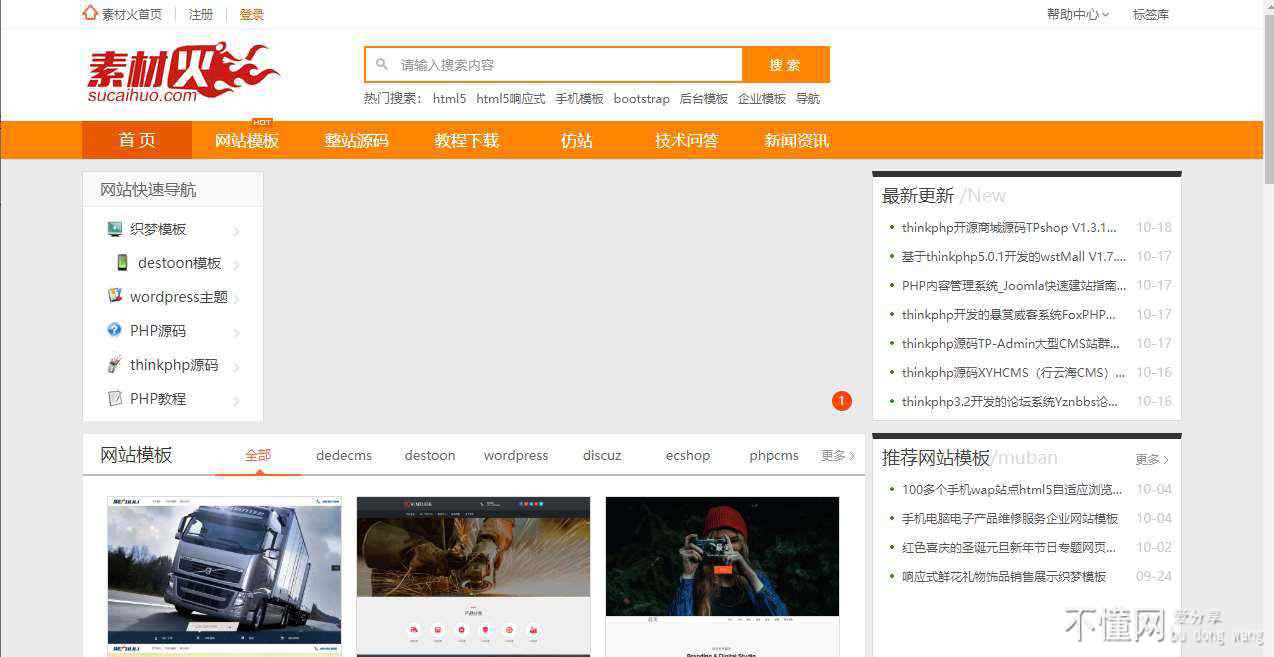The height and width of the screenshot is (657, 1274).
Task: Select slide indicator number 1
Action: point(841,401)
